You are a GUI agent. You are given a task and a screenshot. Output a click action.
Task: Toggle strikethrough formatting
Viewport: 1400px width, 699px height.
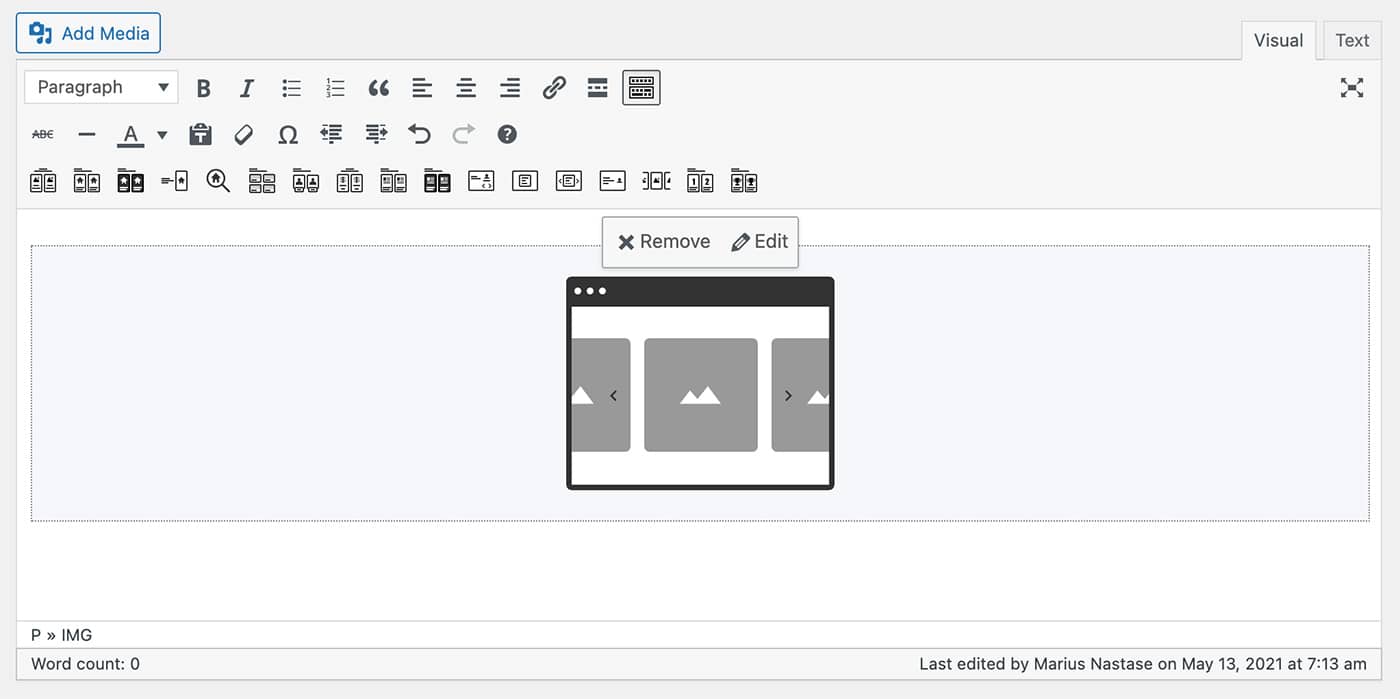pyautogui.click(x=43, y=134)
